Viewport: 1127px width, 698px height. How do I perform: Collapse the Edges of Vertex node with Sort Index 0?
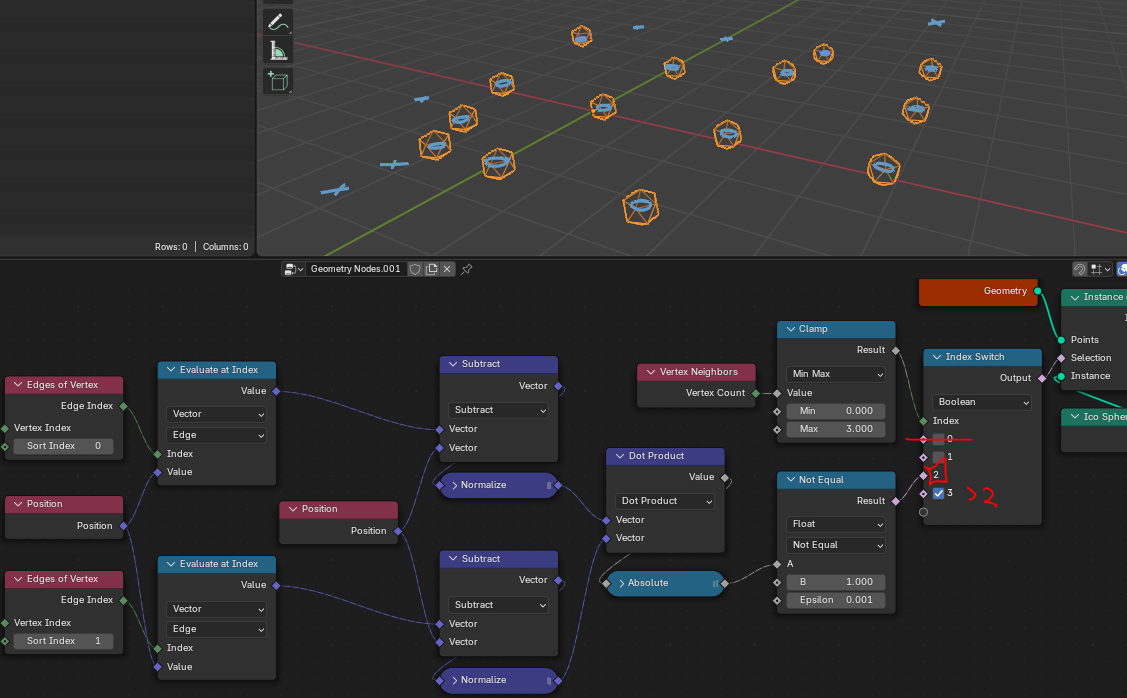coord(18,385)
